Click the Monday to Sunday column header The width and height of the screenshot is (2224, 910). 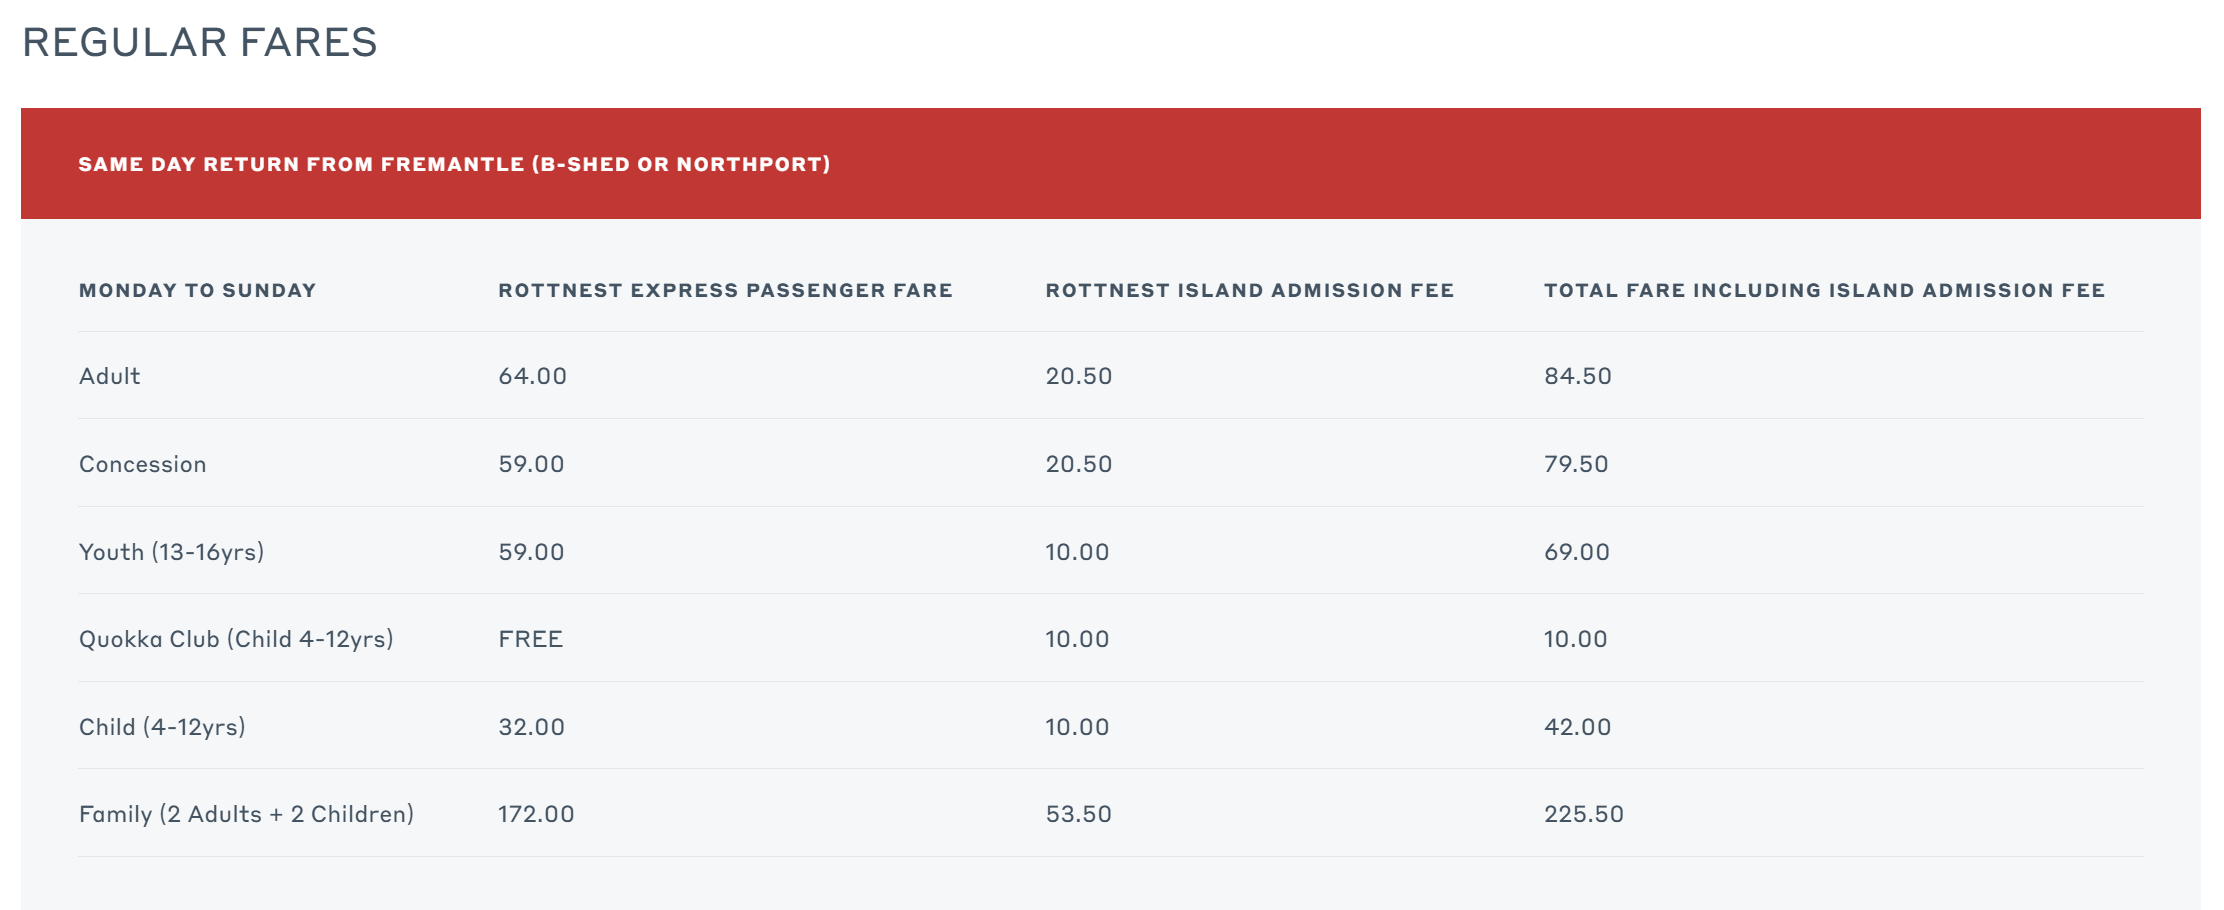[197, 290]
